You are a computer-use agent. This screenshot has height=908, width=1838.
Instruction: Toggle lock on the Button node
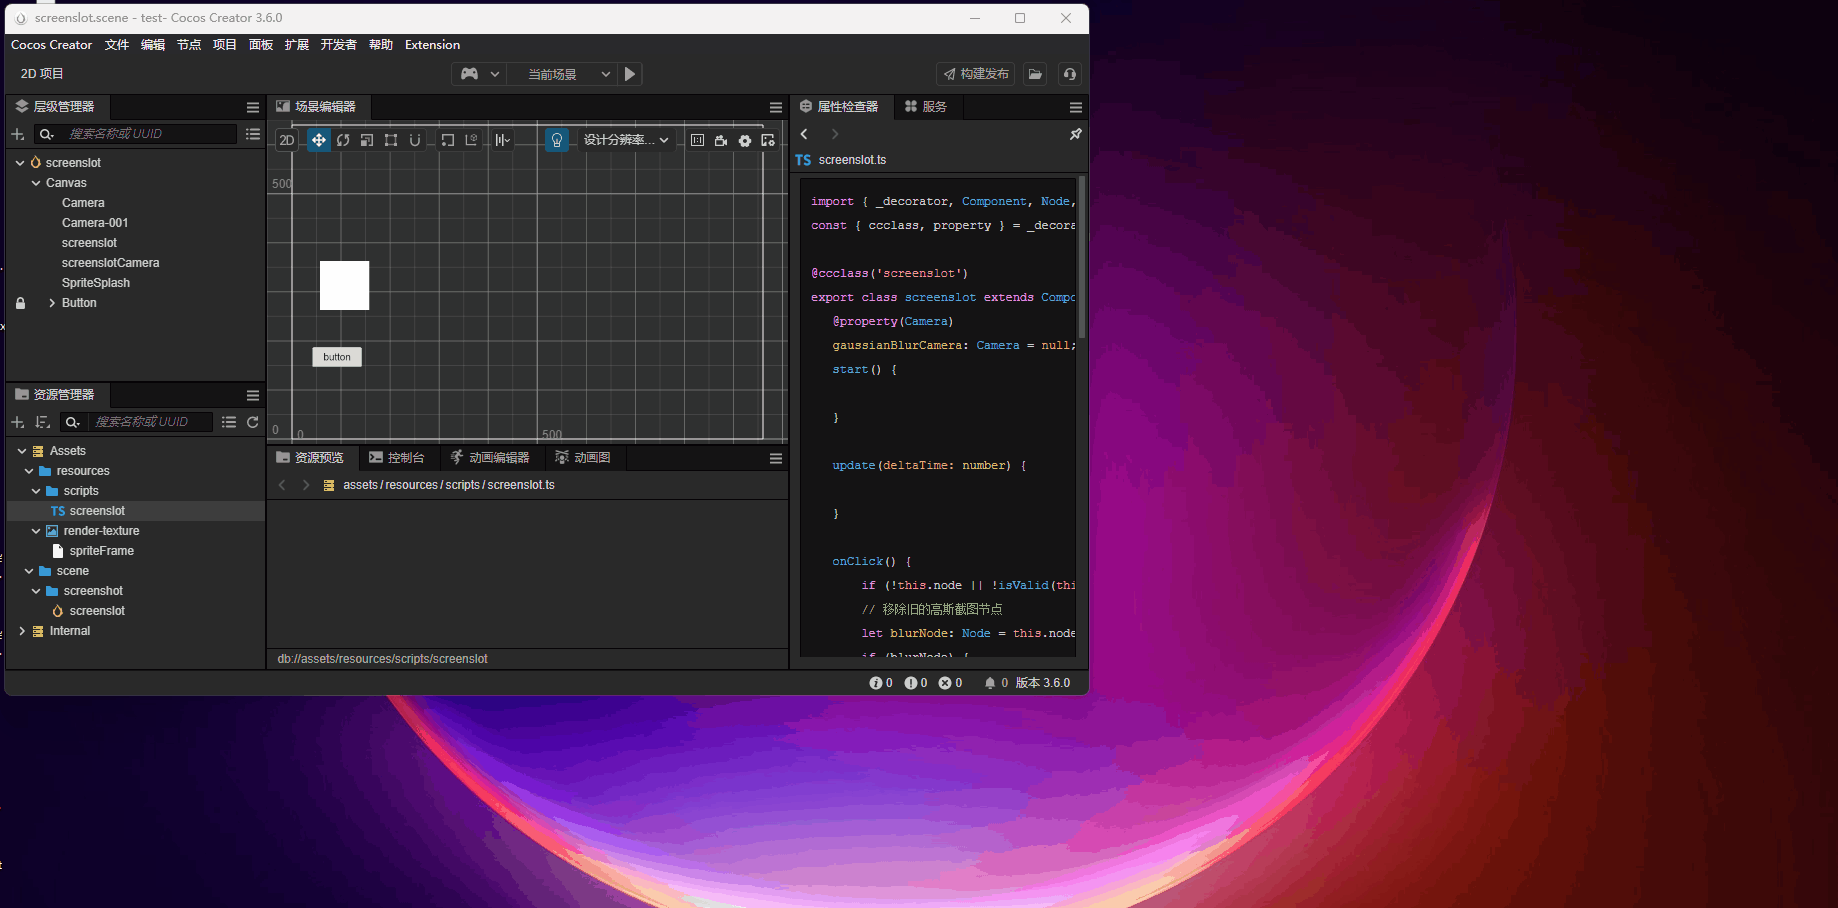click(x=20, y=303)
